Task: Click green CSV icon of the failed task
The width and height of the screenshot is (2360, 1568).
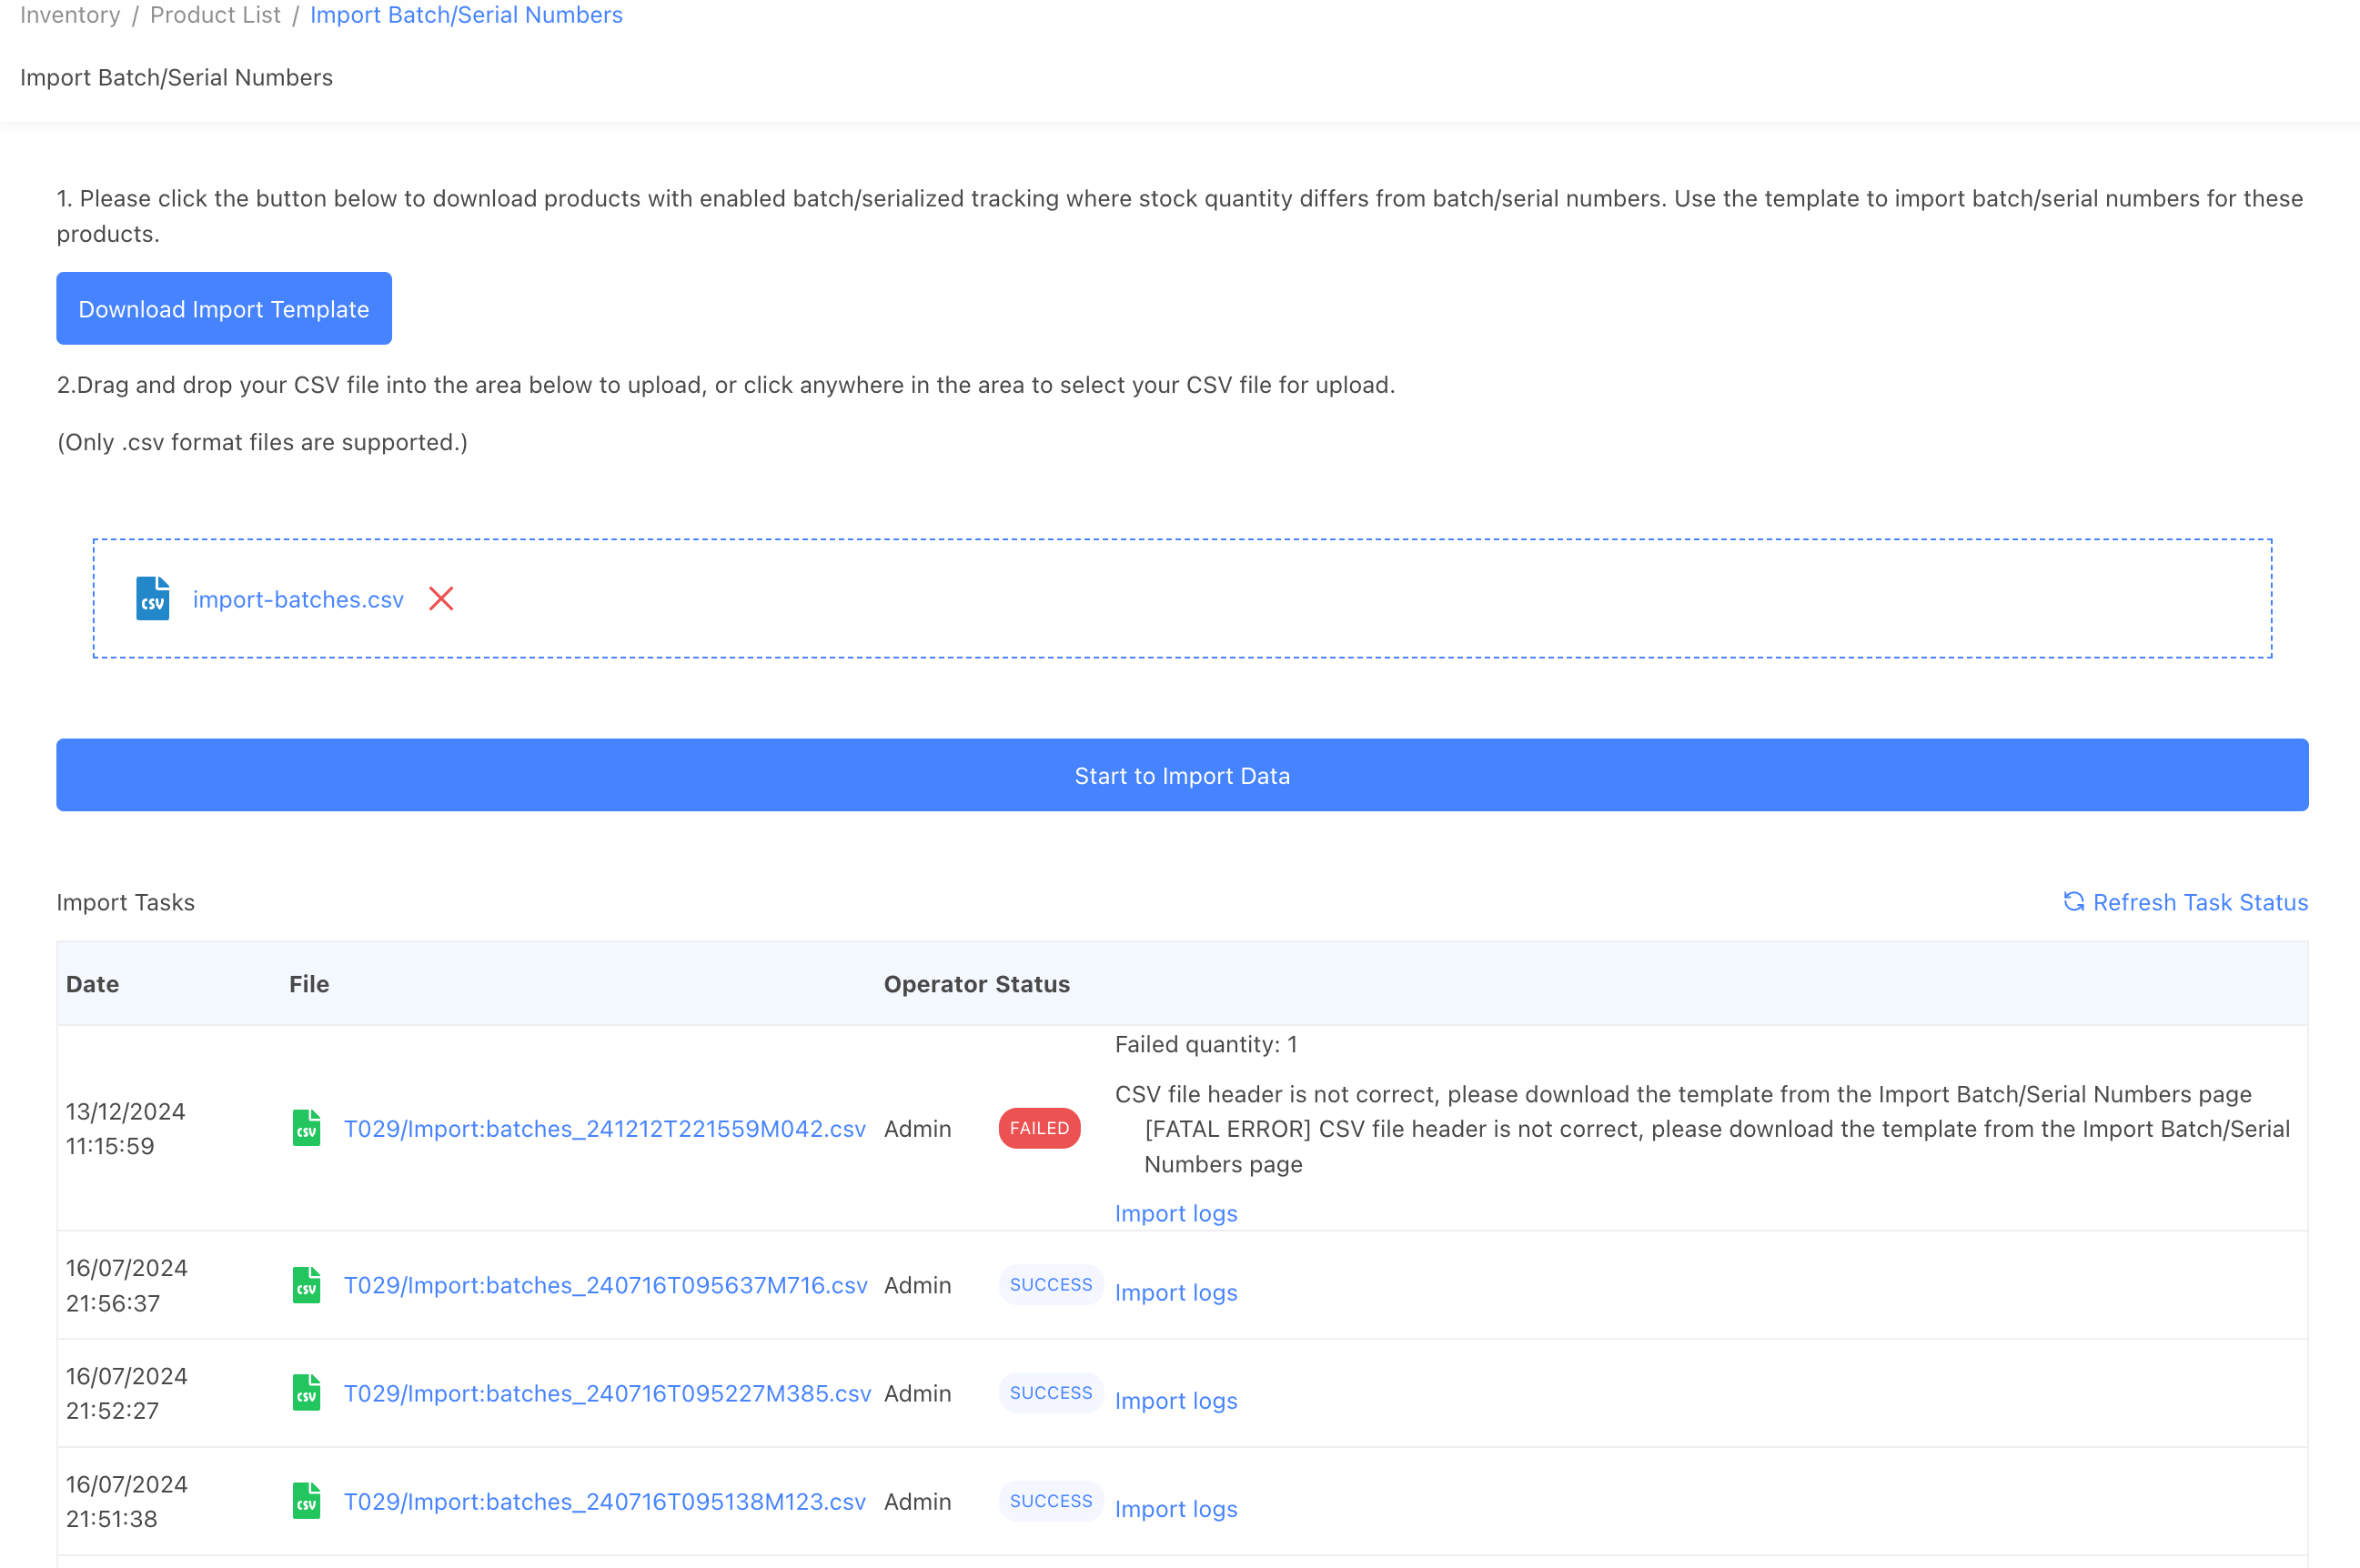Action: (x=306, y=1128)
